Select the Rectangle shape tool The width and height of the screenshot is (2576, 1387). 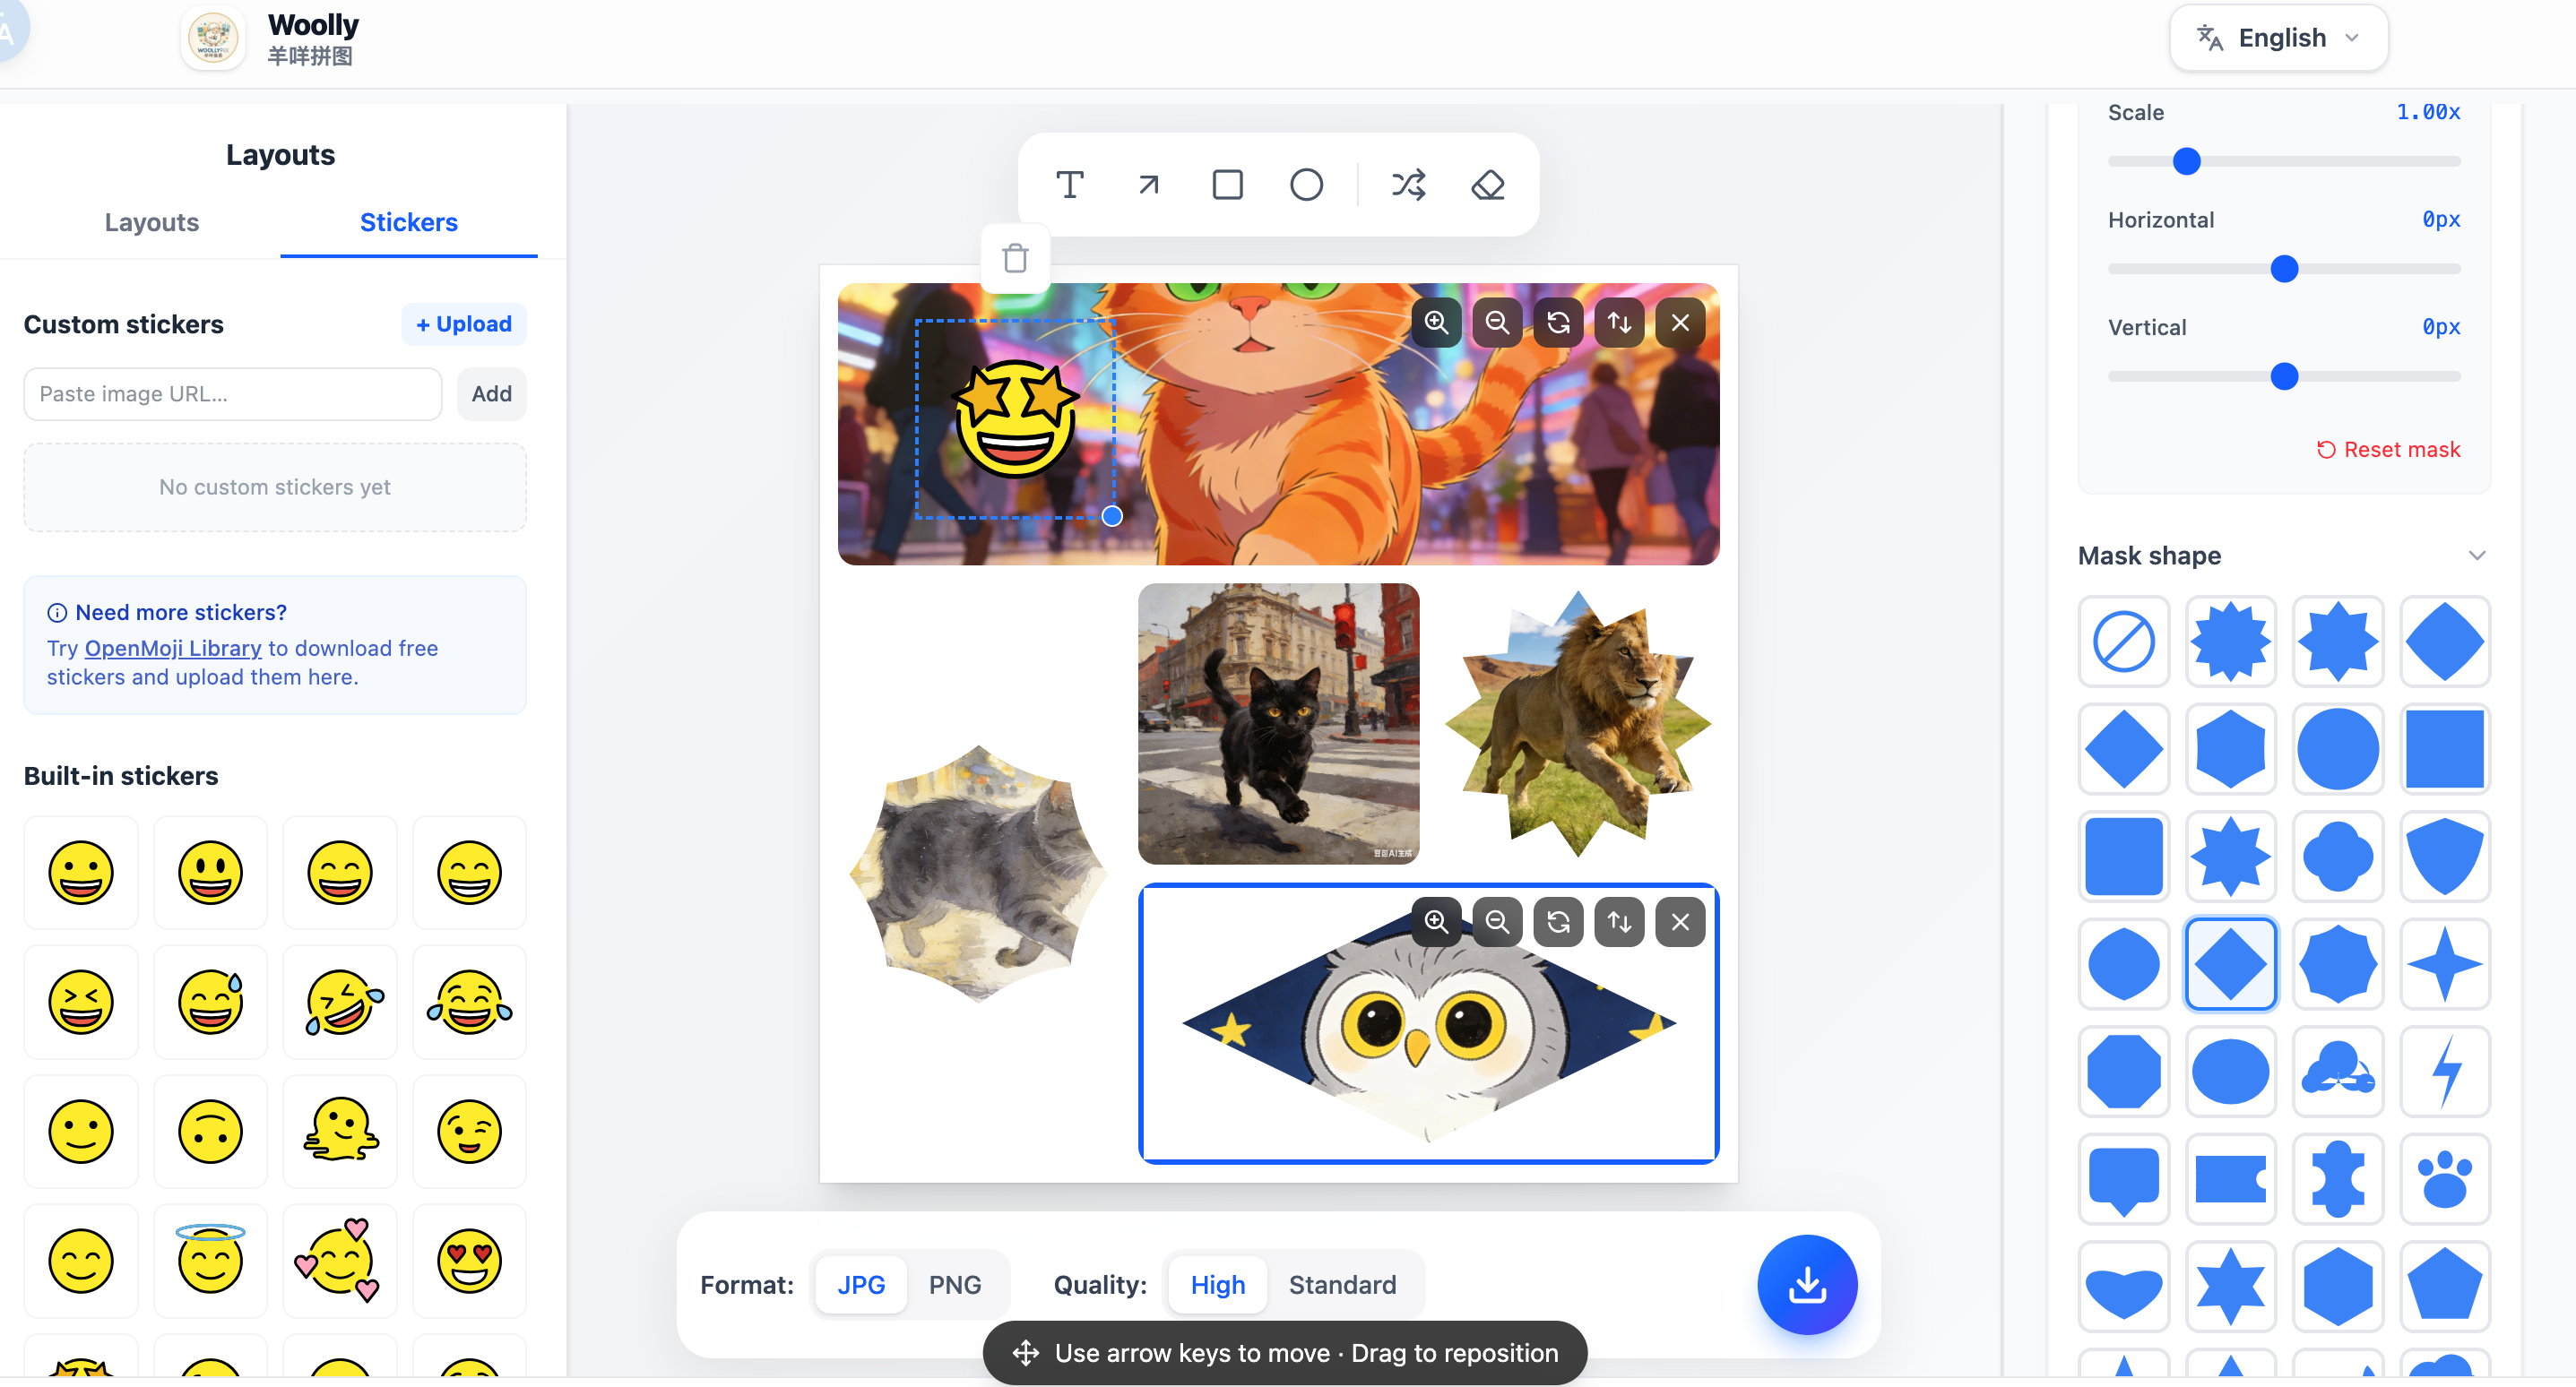coord(1227,185)
